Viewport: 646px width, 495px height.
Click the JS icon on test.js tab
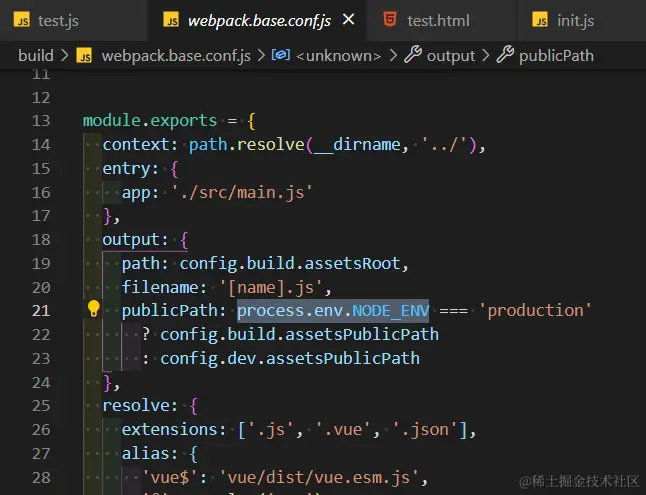click(x=22, y=20)
